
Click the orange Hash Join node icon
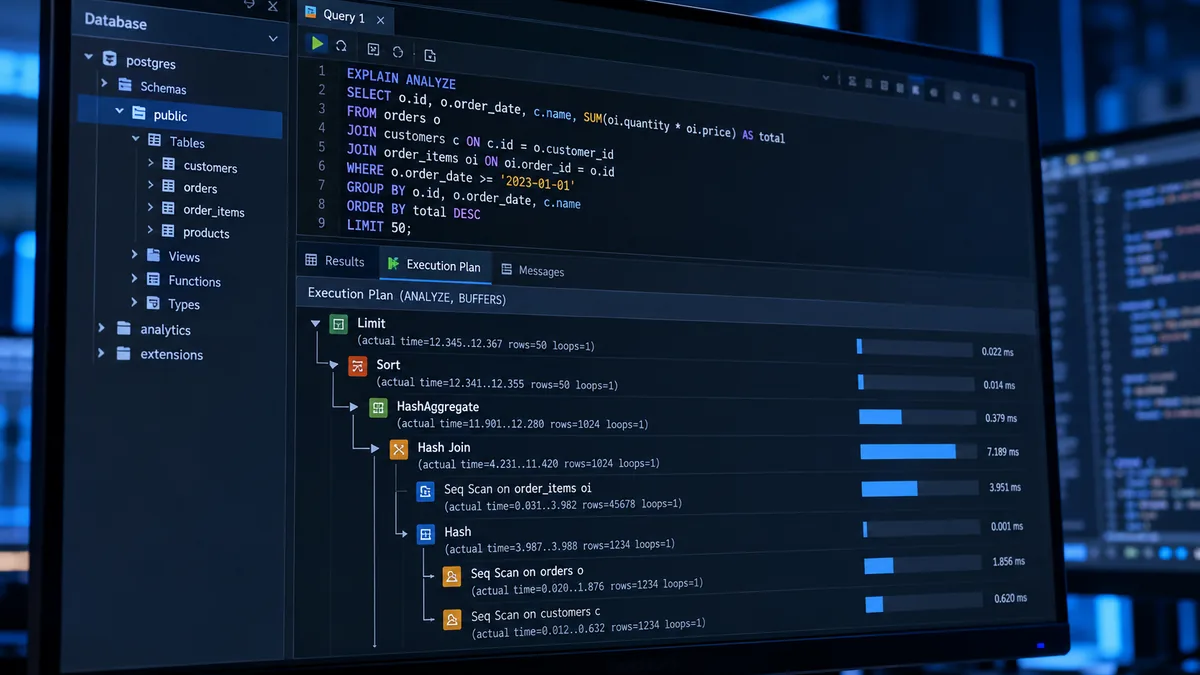[399, 449]
